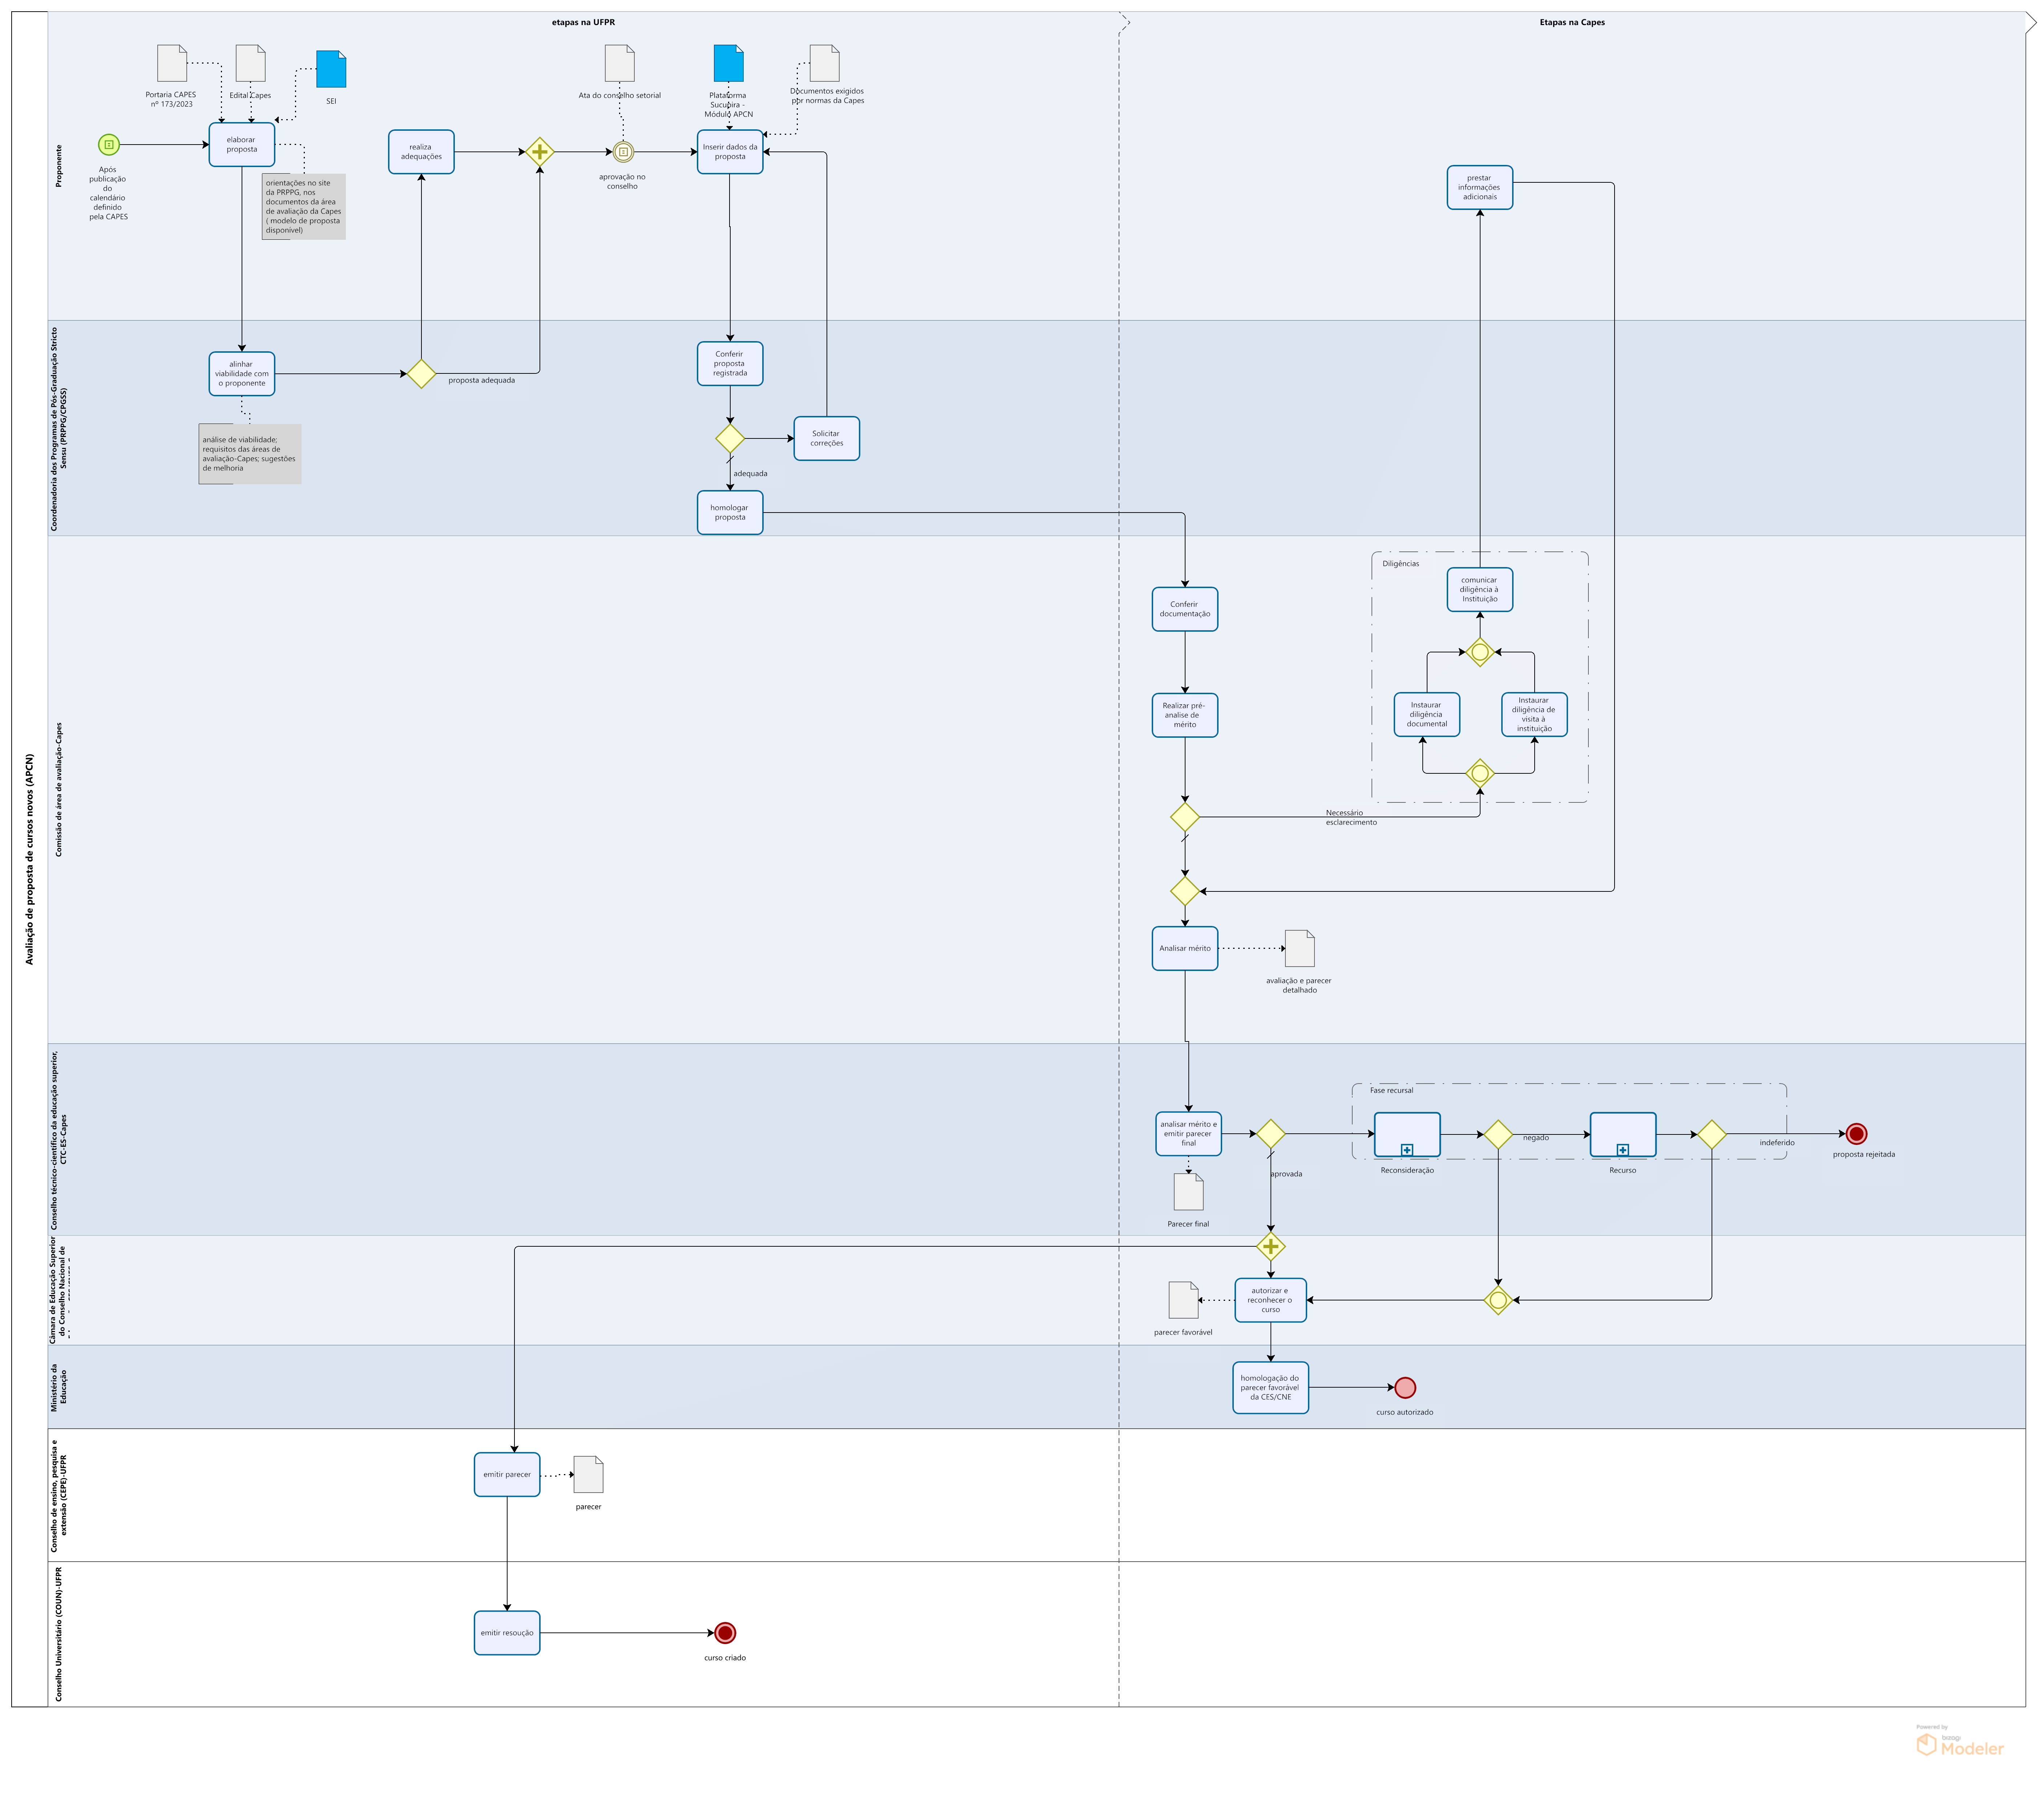Viewport: 2044px width, 1813px height.
Task: Expand the Recurso subprocess plus marker
Action: 1623,1150
